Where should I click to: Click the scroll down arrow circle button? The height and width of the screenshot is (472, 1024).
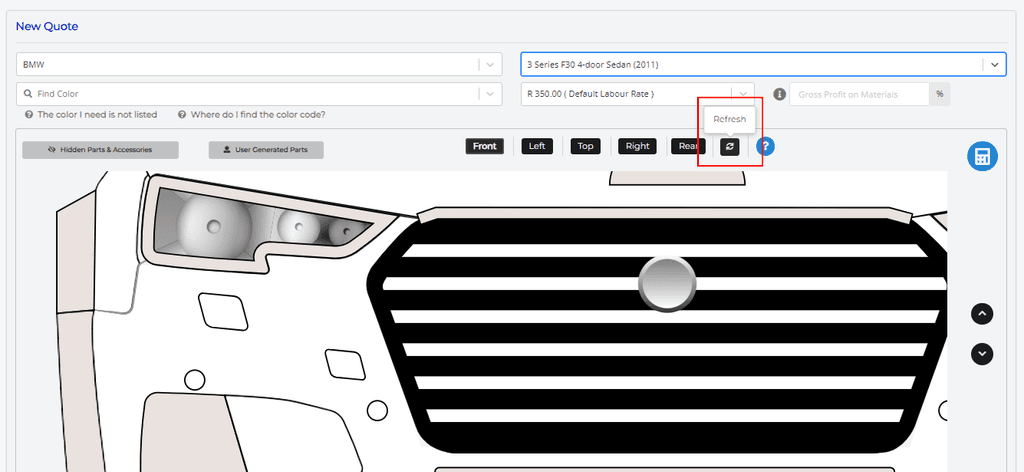(982, 354)
